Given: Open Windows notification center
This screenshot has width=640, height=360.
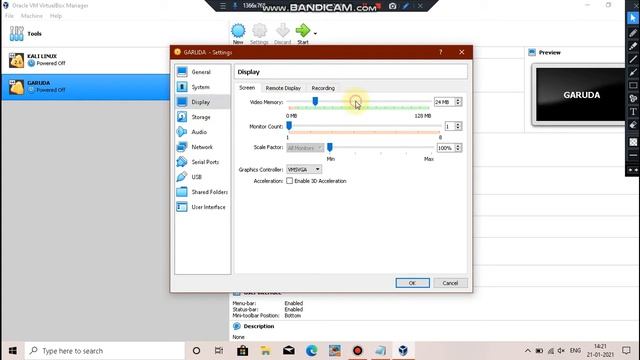Looking at the screenshot, I should coord(626,351).
